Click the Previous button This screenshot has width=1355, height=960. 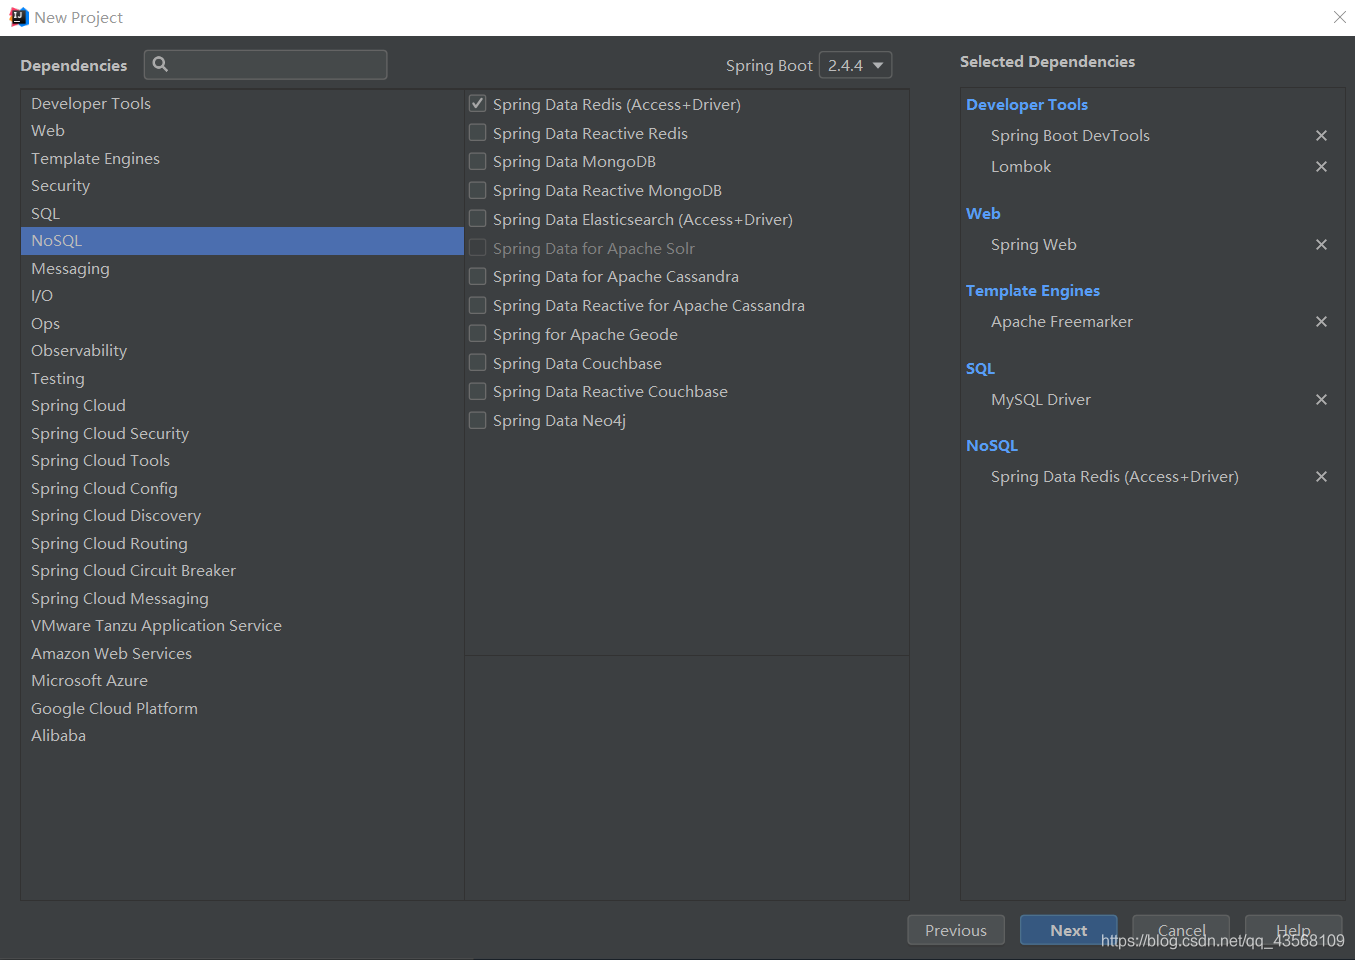[955, 930]
